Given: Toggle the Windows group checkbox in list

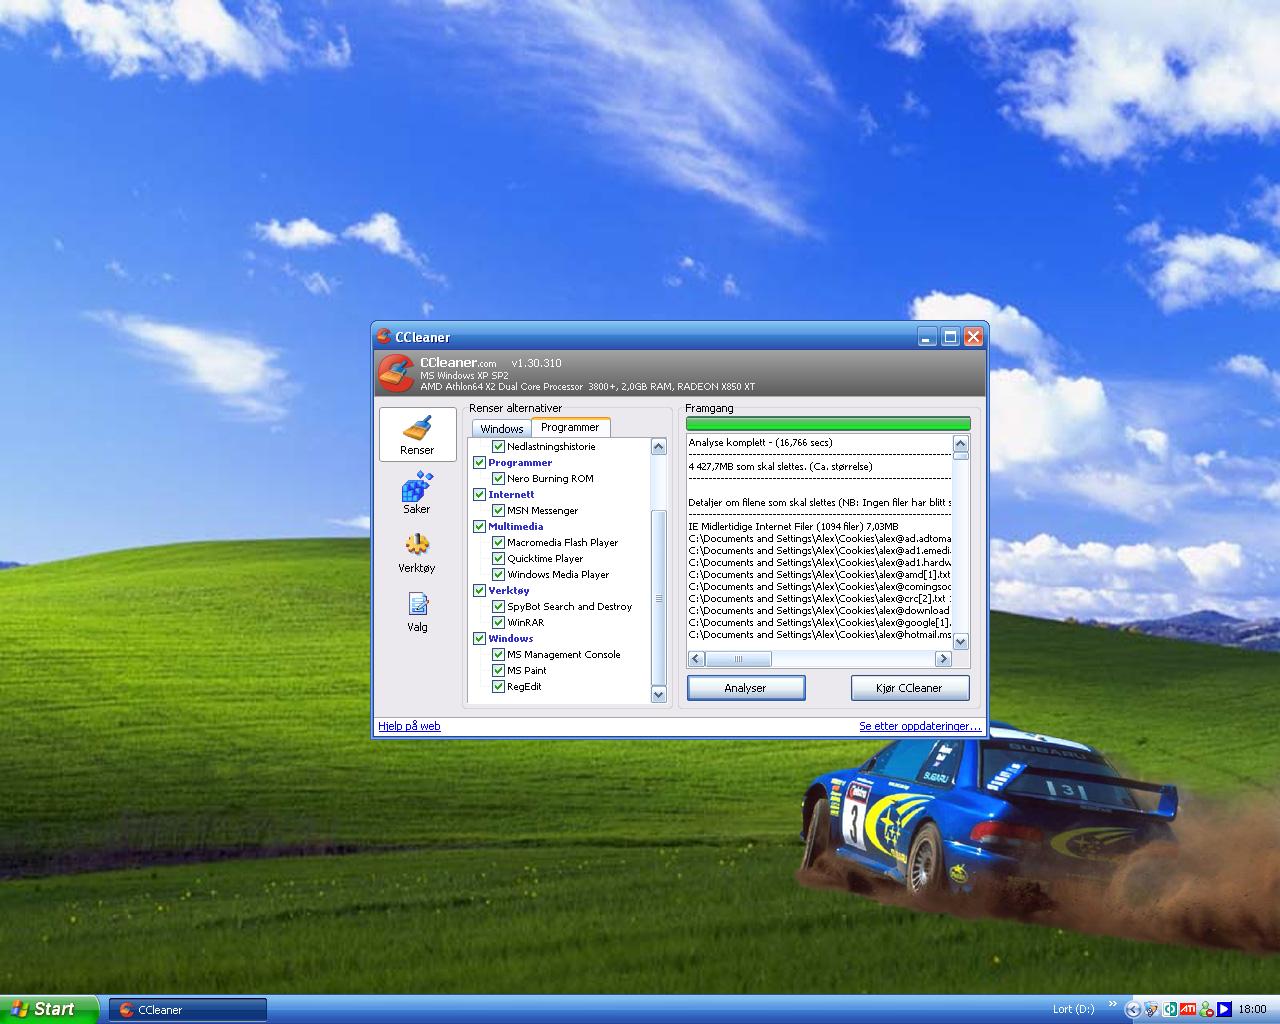Looking at the screenshot, I should pos(479,638).
